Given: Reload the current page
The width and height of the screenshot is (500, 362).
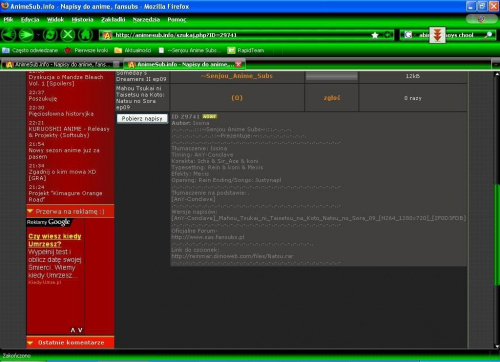Looking at the screenshot, I should tap(50, 35).
